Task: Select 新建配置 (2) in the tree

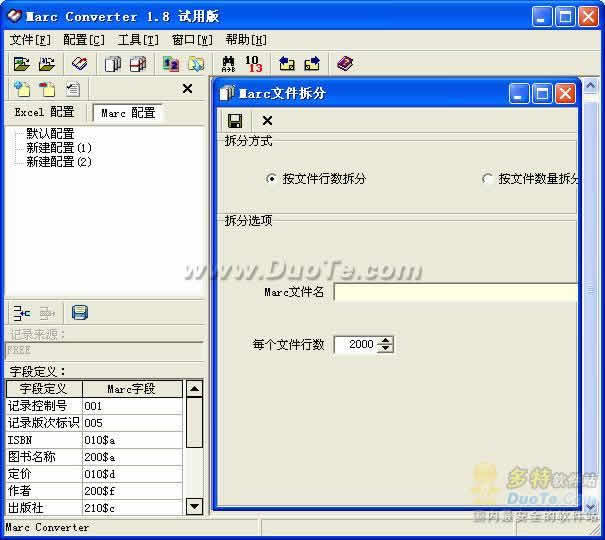Action: coord(59,162)
